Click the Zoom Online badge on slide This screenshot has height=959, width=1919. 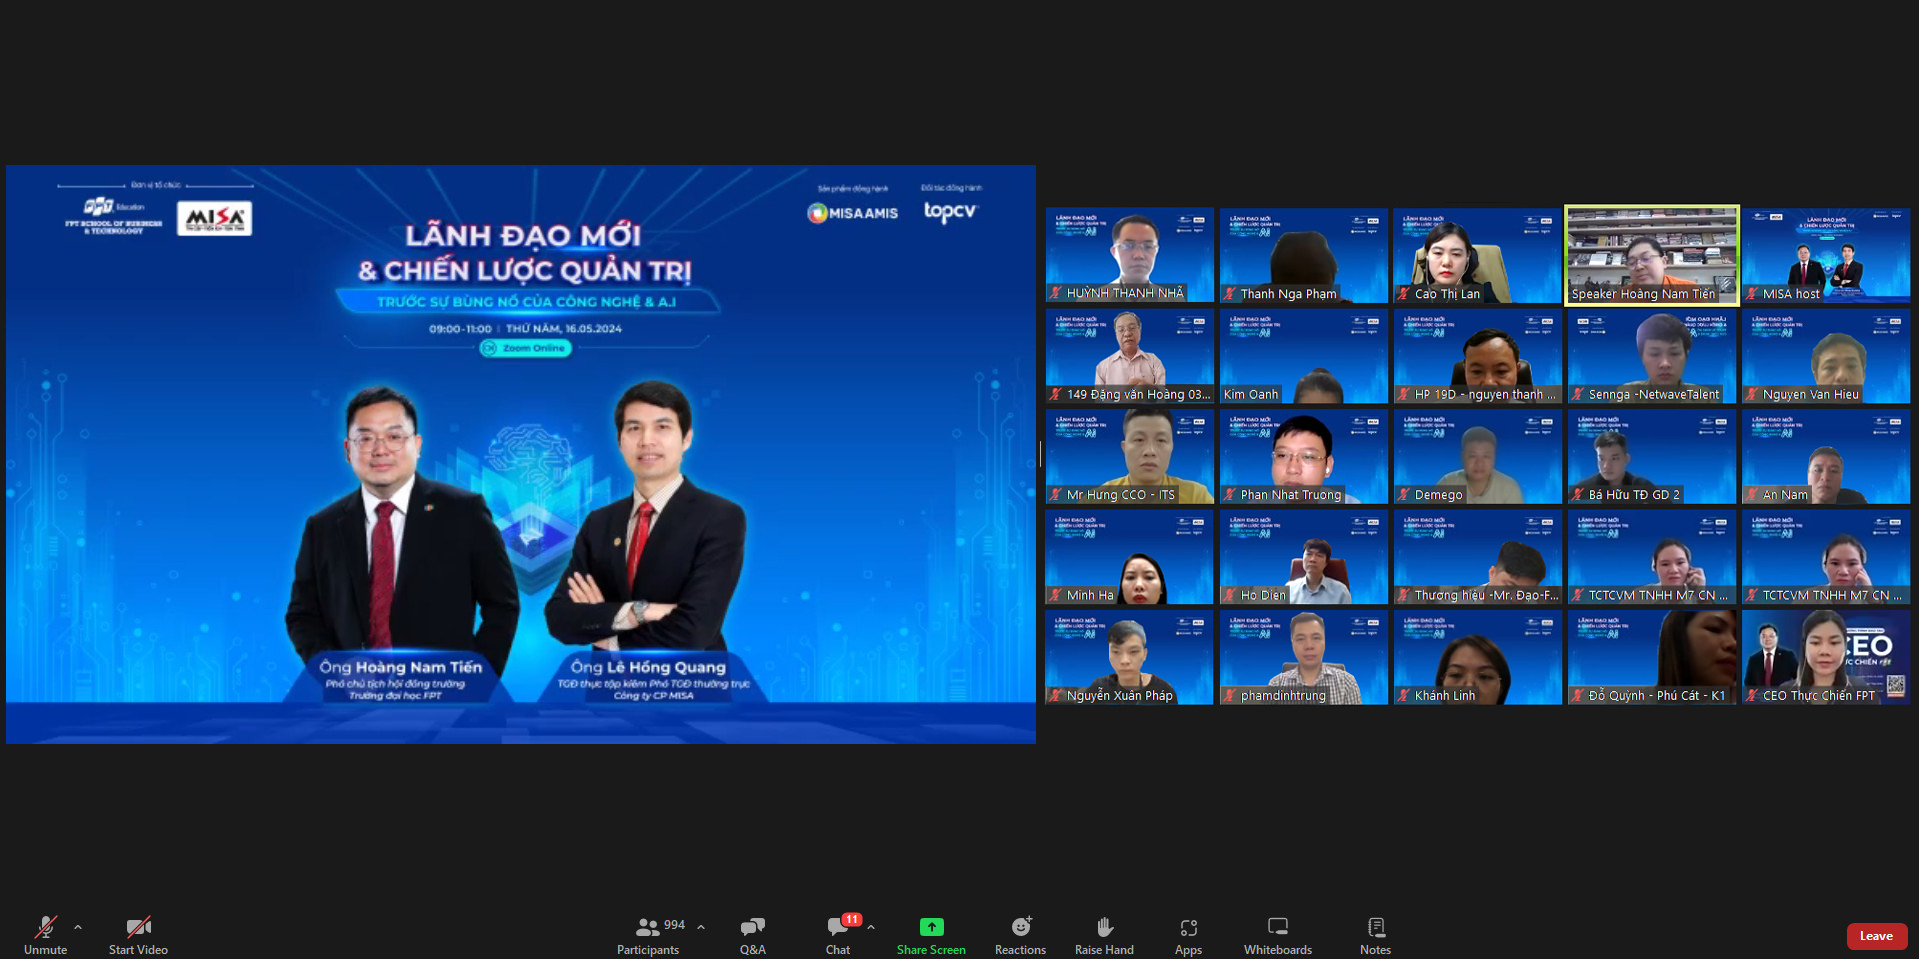pos(525,348)
